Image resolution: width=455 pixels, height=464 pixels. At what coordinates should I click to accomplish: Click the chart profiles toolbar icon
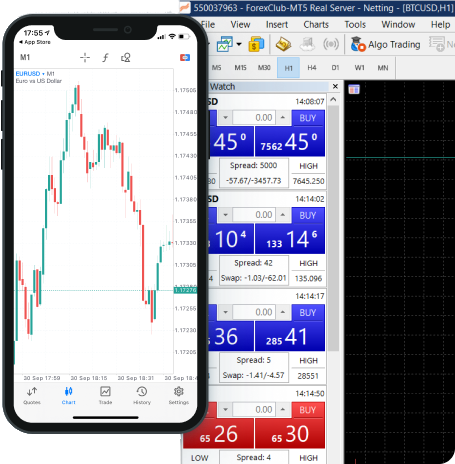[225, 44]
